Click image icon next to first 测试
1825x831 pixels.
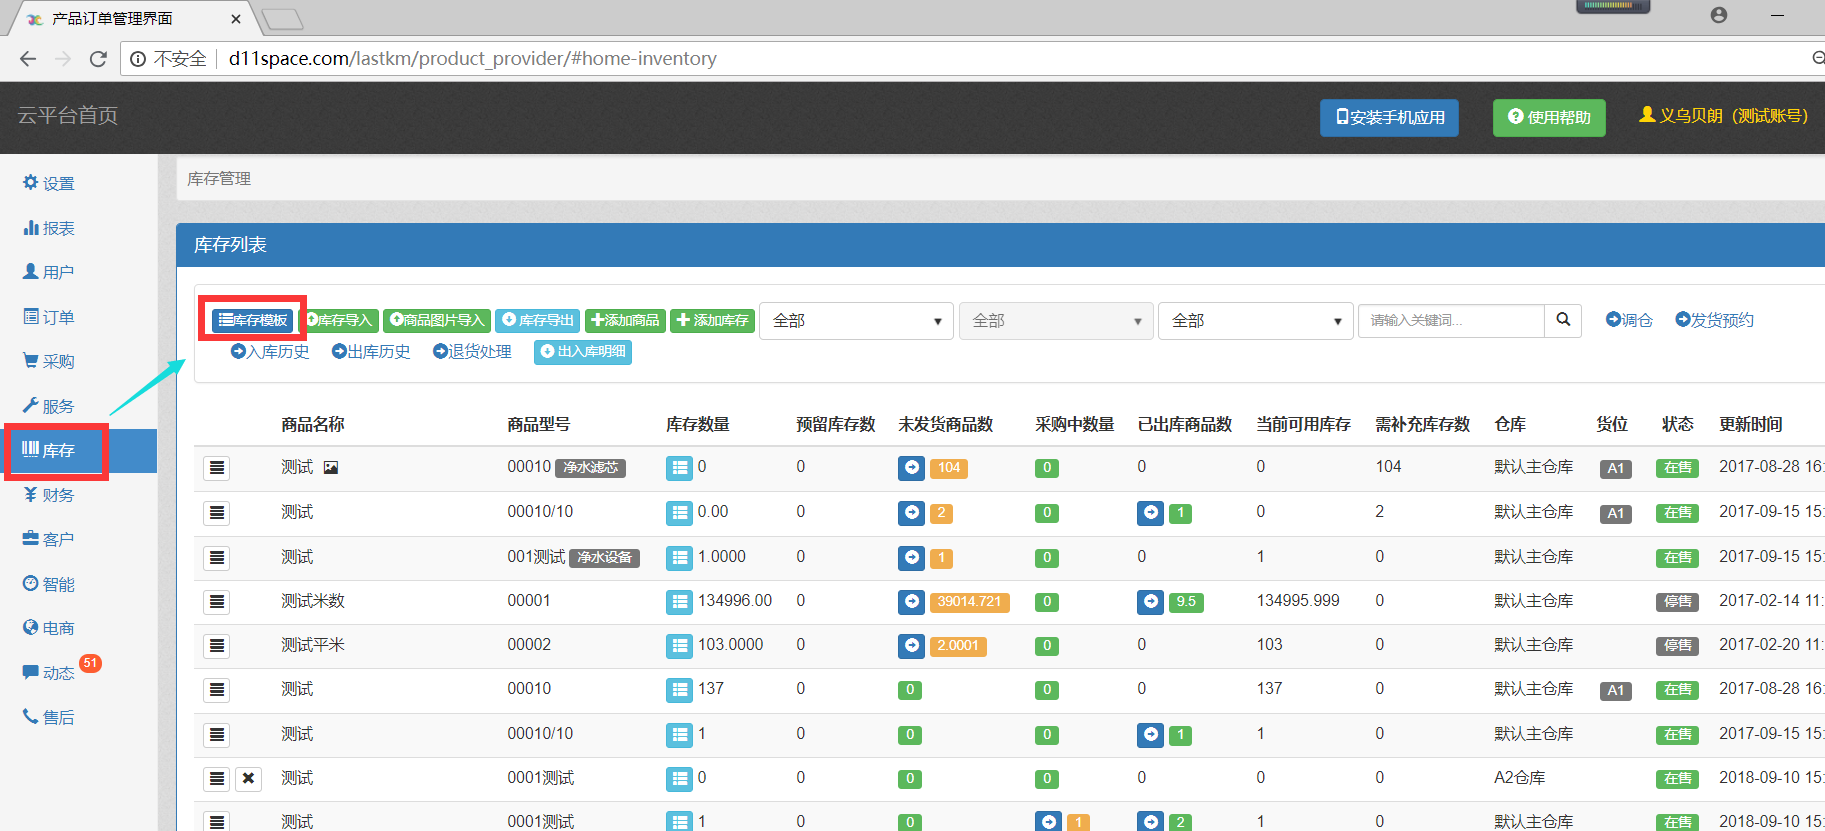(331, 467)
